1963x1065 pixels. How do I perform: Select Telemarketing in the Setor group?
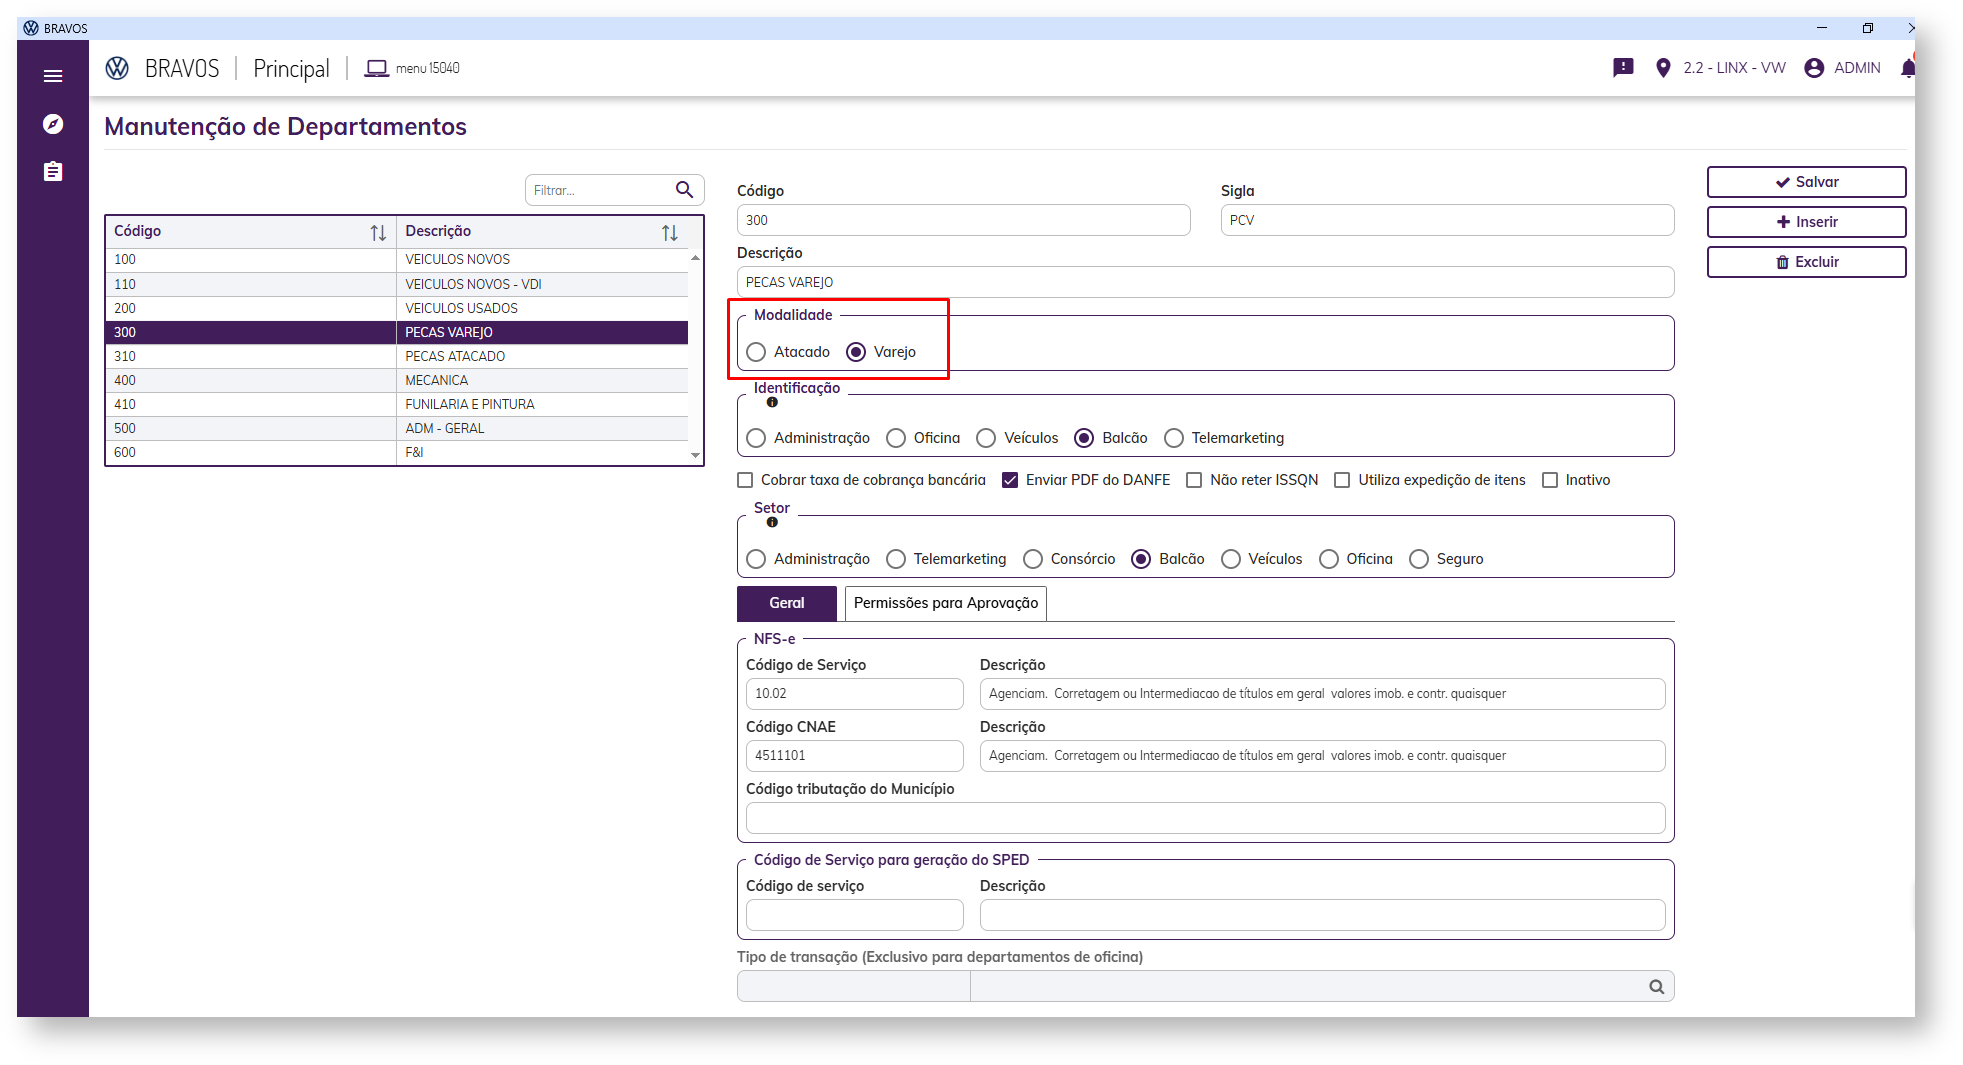(x=896, y=559)
